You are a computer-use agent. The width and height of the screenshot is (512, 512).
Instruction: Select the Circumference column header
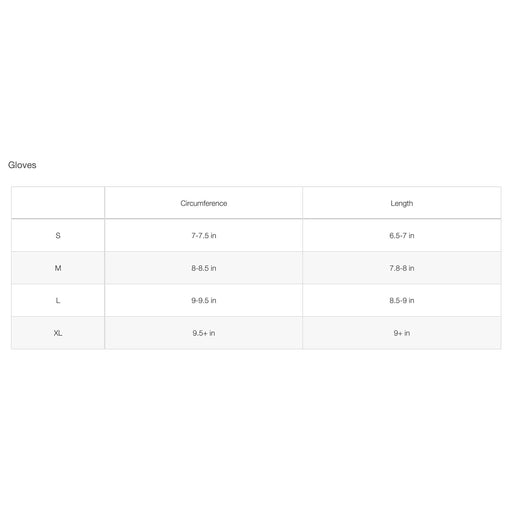click(x=204, y=203)
